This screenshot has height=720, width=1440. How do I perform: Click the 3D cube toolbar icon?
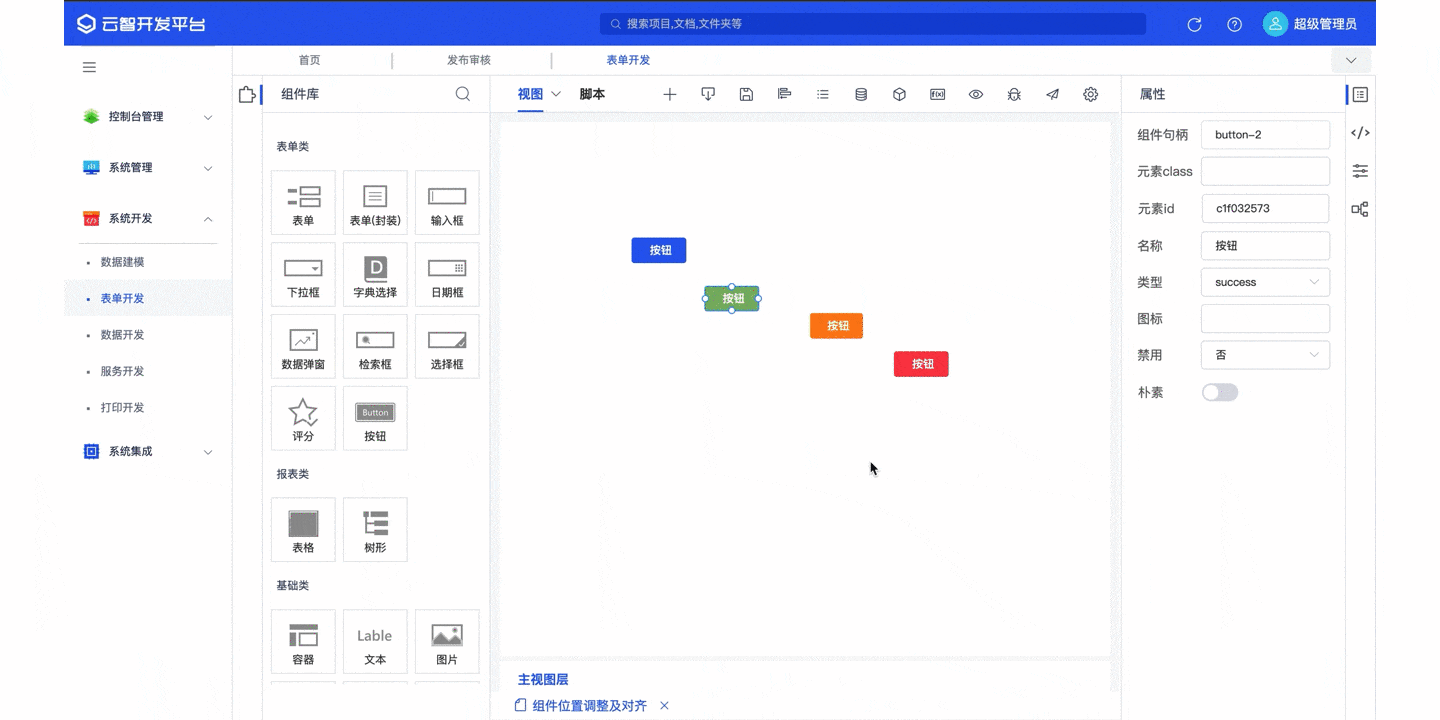(x=899, y=94)
